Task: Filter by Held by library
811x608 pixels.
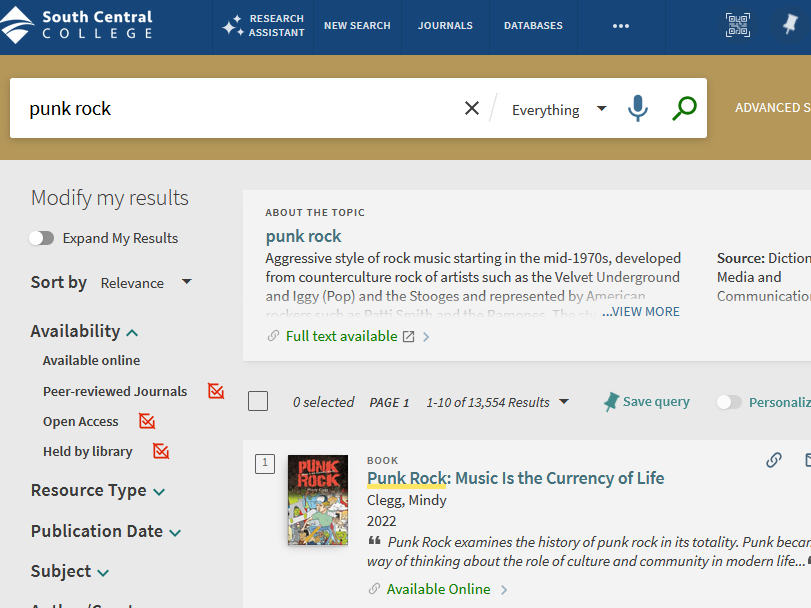Action: coord(87,451)
